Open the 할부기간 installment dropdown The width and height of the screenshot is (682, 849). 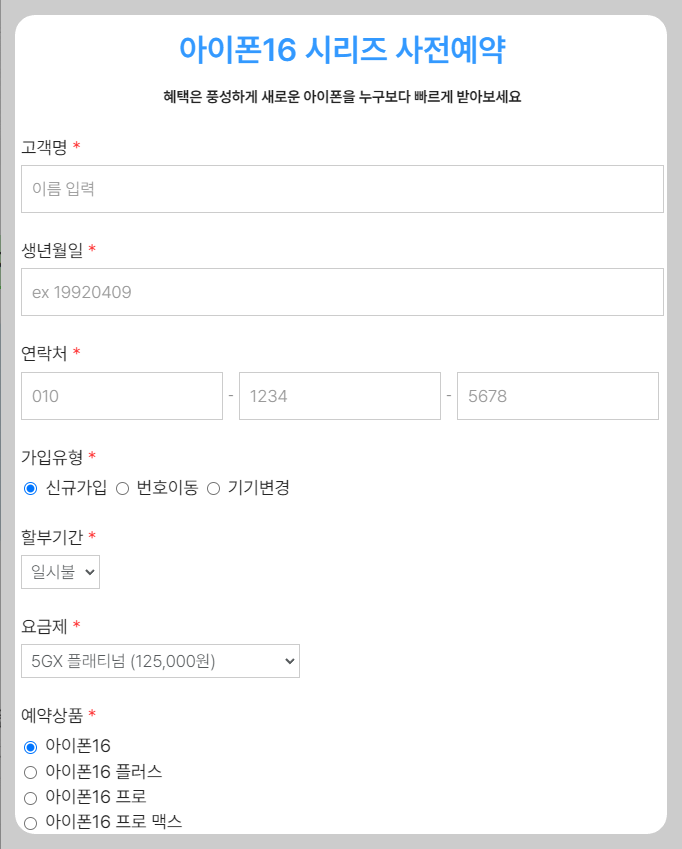point(59,571)
